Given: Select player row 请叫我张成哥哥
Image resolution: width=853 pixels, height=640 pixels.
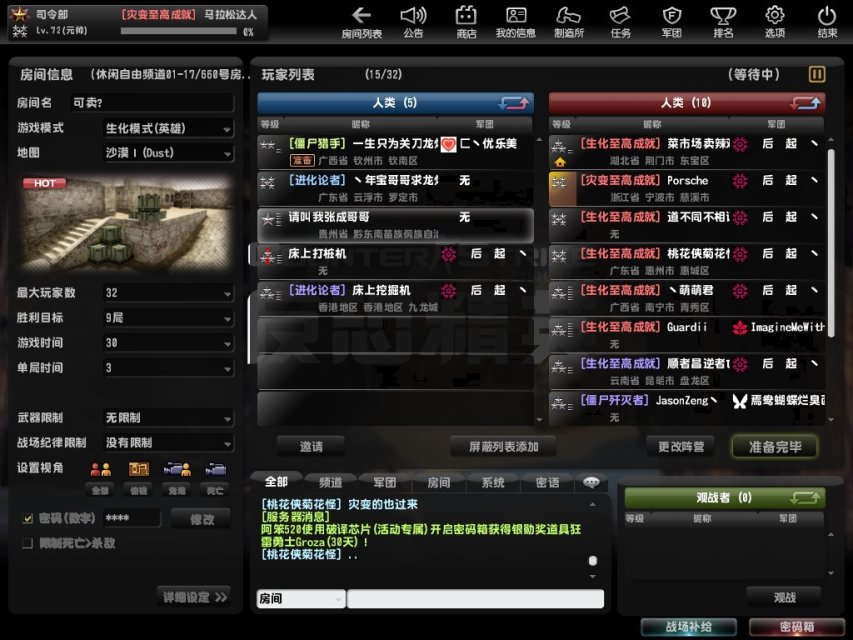Looking at the screenshot, I should (395, 225).
